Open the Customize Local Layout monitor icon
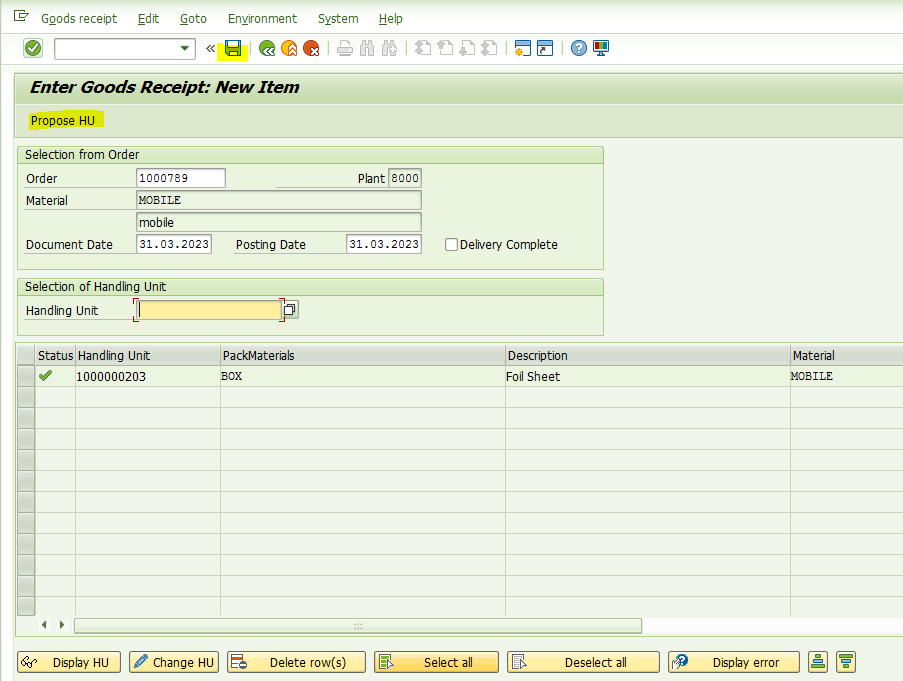Image resolution: width=903 pixels, height=681 pixels. 601,48
